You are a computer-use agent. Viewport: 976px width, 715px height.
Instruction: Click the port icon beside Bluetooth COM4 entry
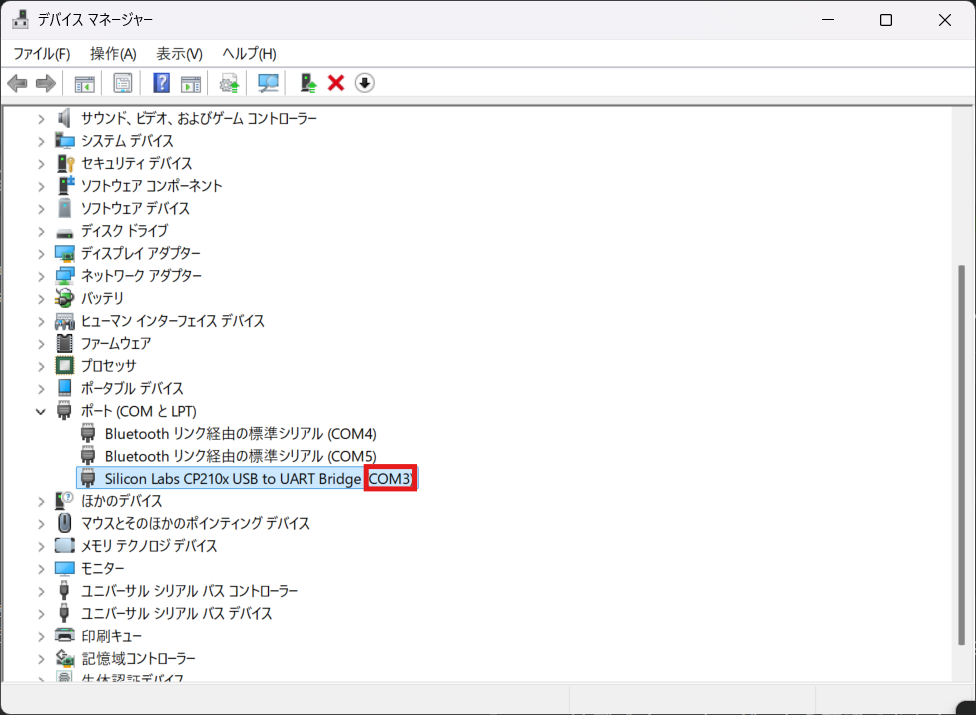88,433
